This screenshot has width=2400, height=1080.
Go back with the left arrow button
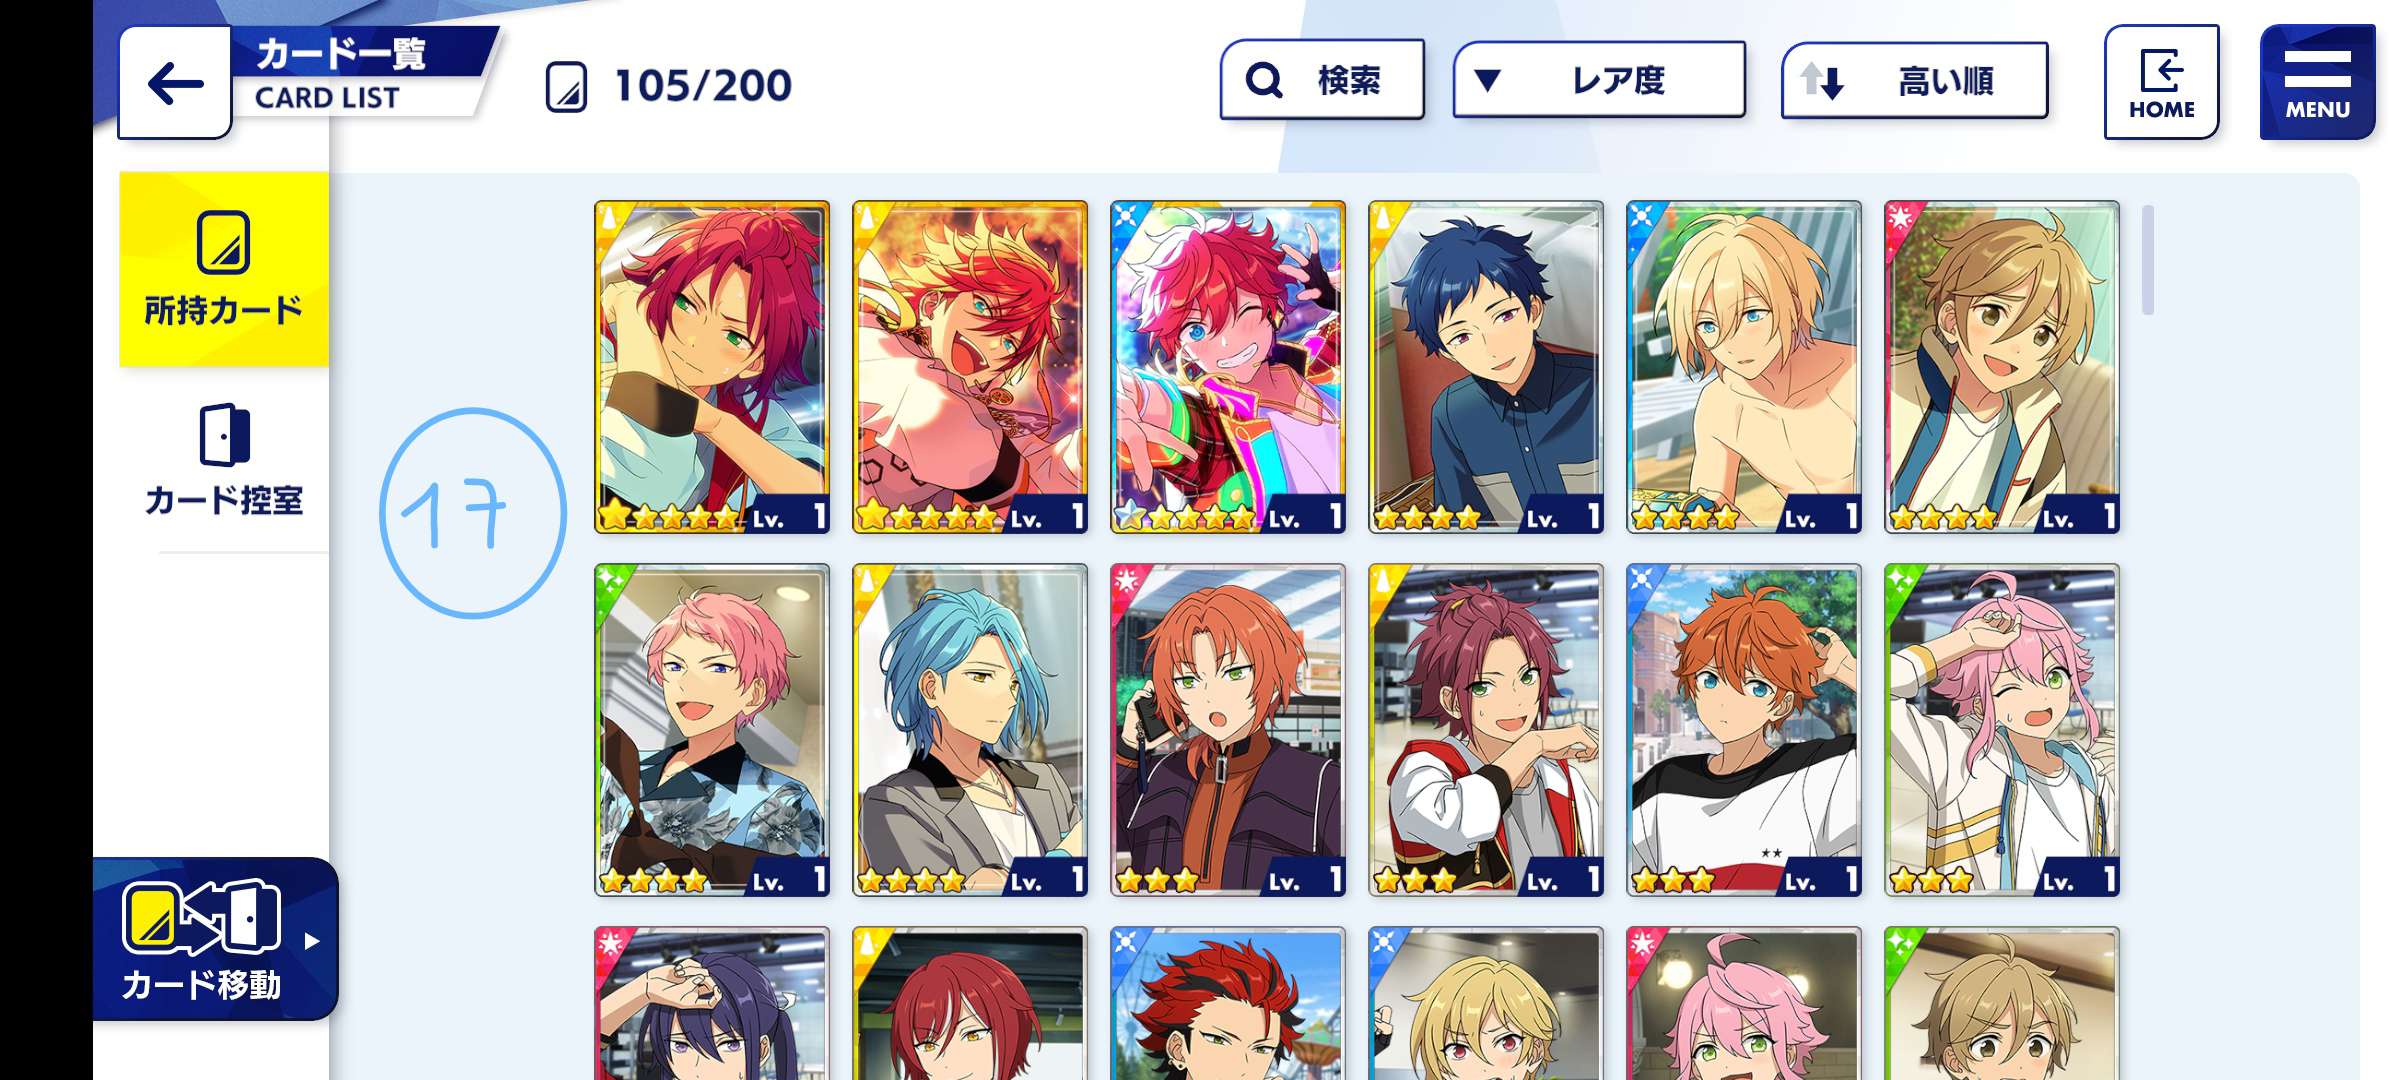175,83
